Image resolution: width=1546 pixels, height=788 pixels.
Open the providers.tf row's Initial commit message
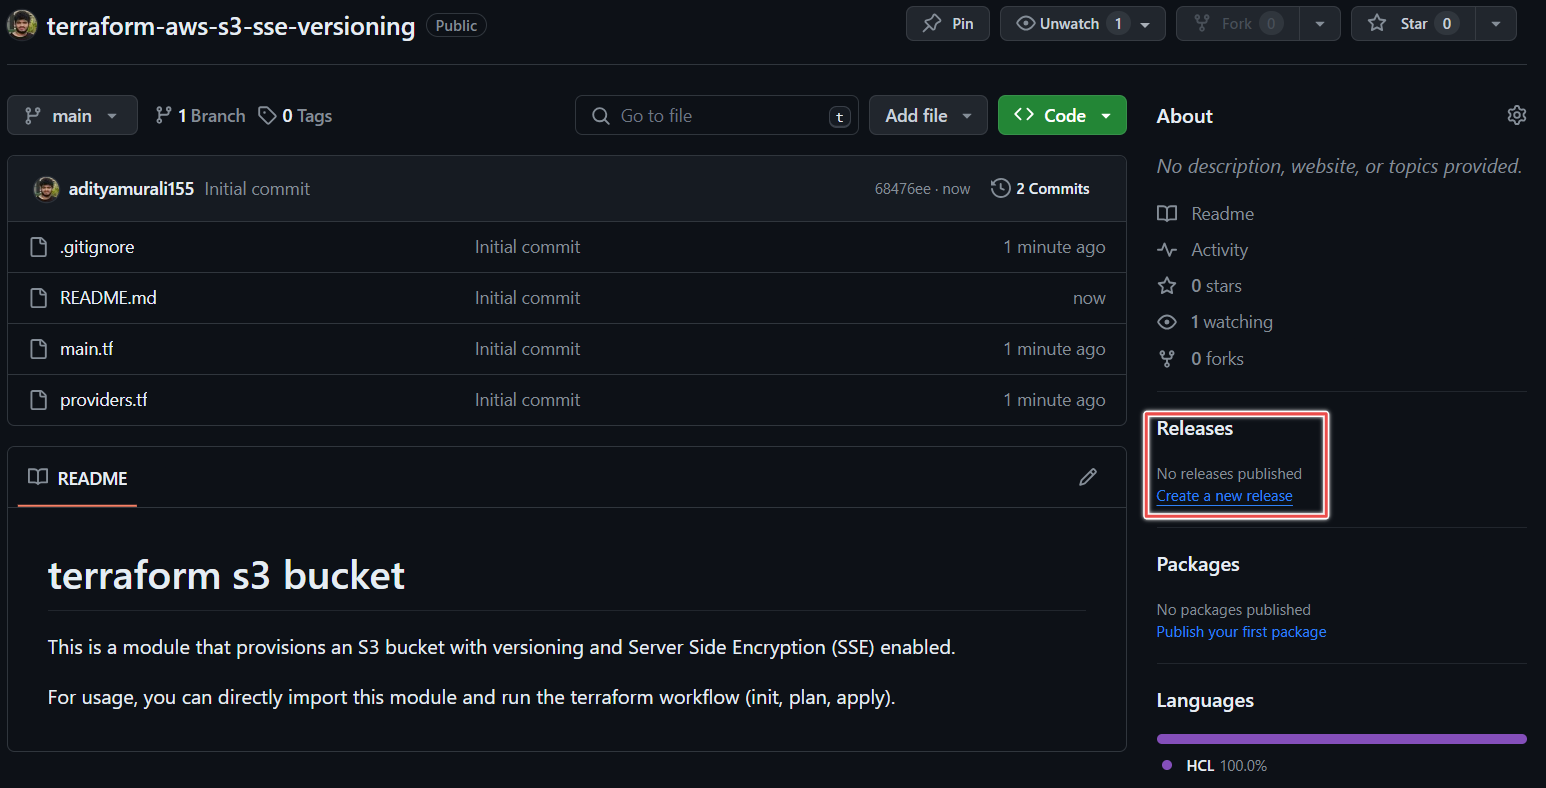527,400
